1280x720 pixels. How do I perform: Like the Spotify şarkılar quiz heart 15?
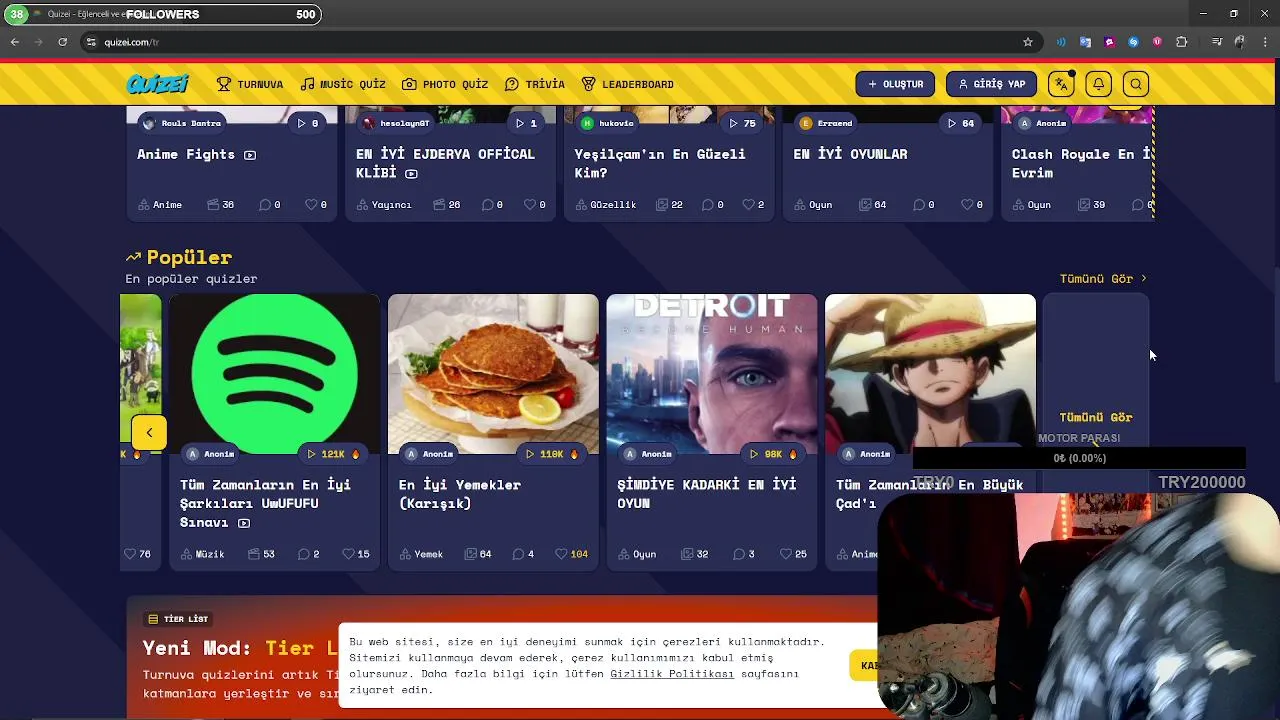(x=355, y=554)
